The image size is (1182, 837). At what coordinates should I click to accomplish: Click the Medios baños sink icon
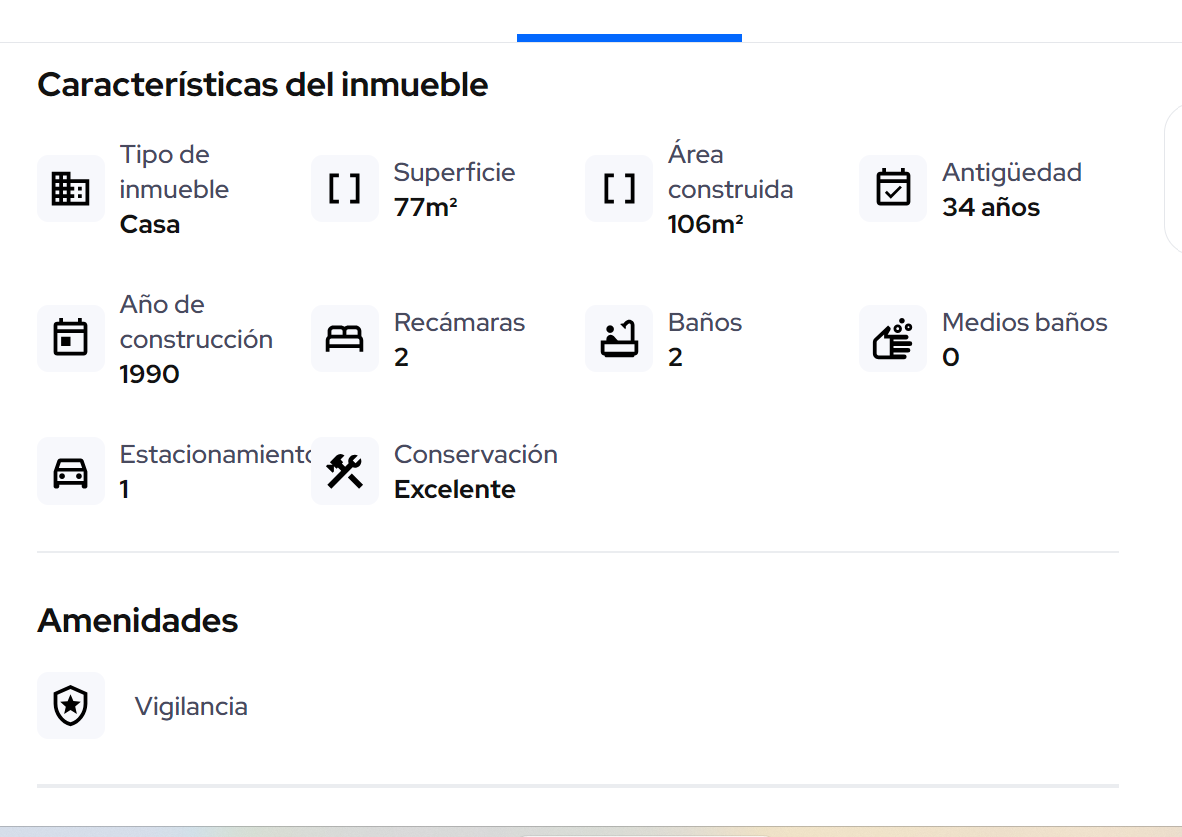[892, 339]
